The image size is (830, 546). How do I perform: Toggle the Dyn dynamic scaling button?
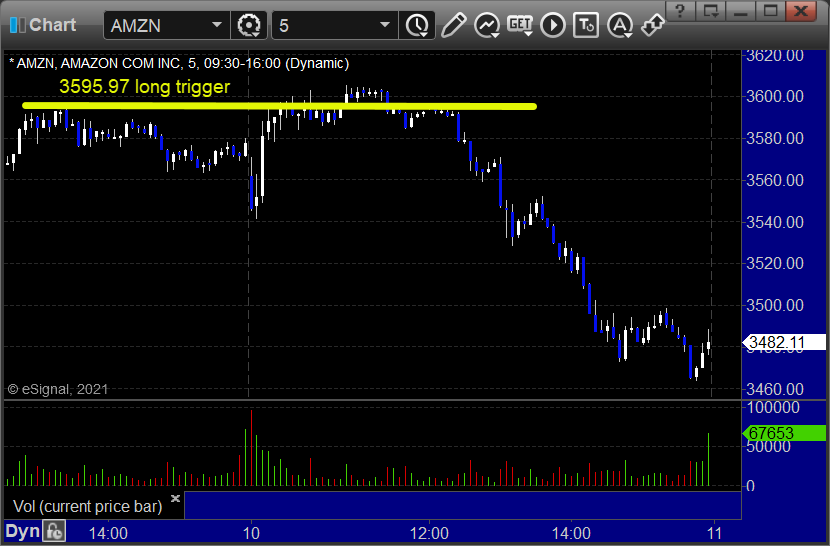[23, 531]
